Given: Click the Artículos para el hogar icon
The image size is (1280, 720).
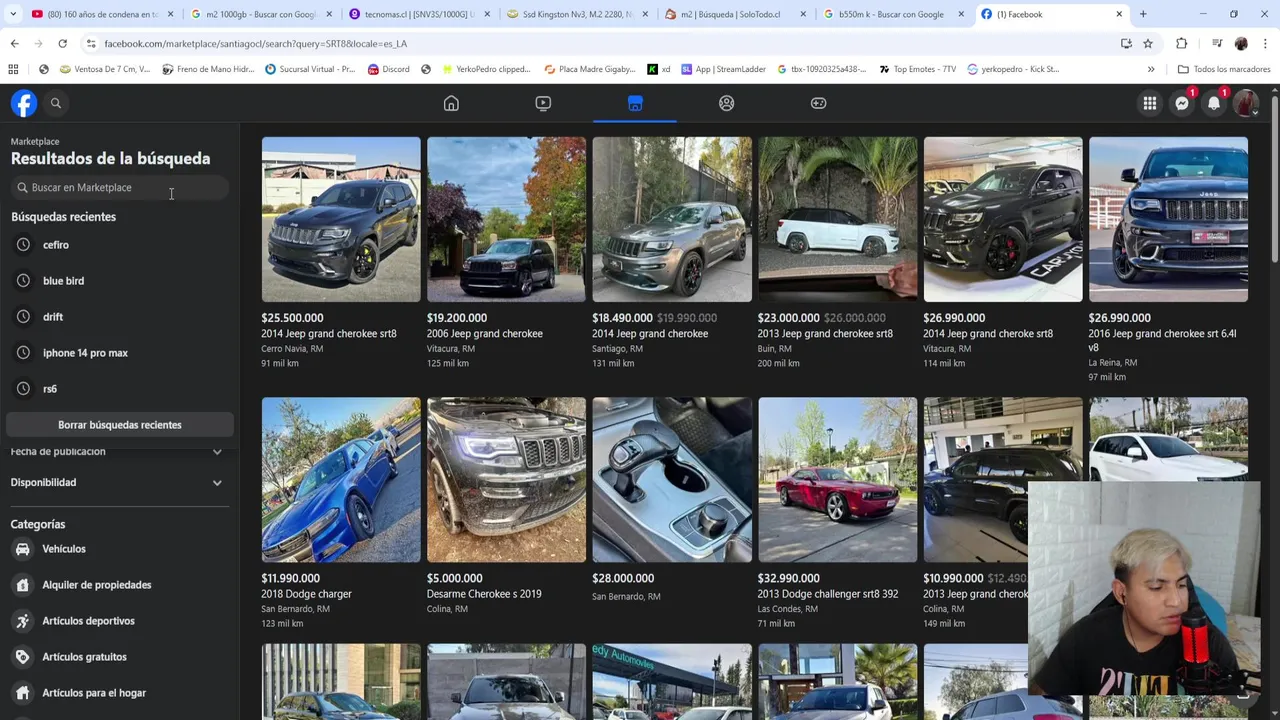Looking at the screenshot, I should [23, 693].
